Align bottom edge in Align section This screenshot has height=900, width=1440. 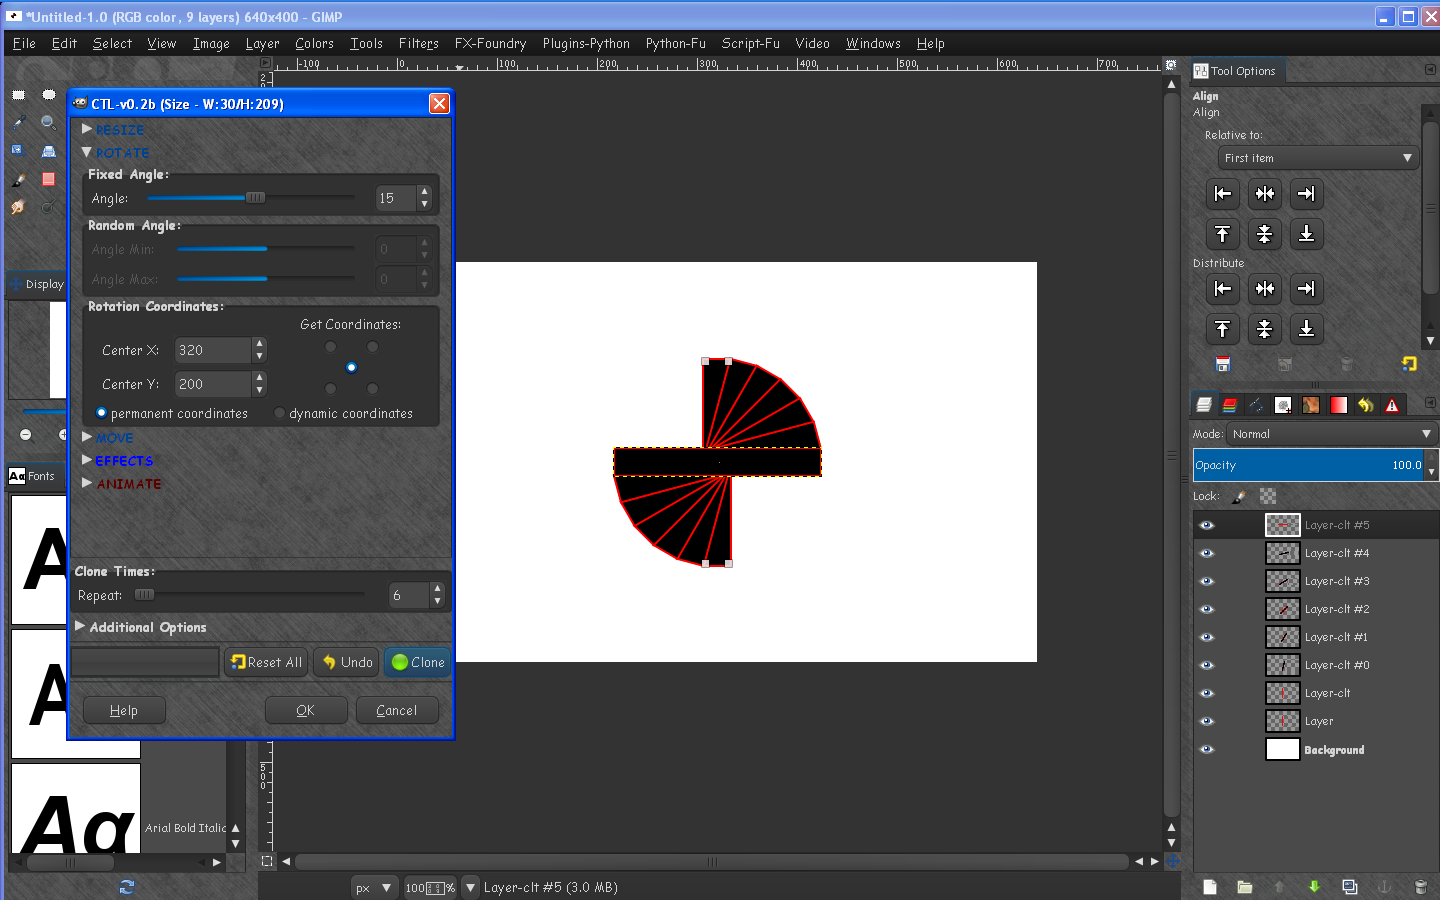[1306, 234]
